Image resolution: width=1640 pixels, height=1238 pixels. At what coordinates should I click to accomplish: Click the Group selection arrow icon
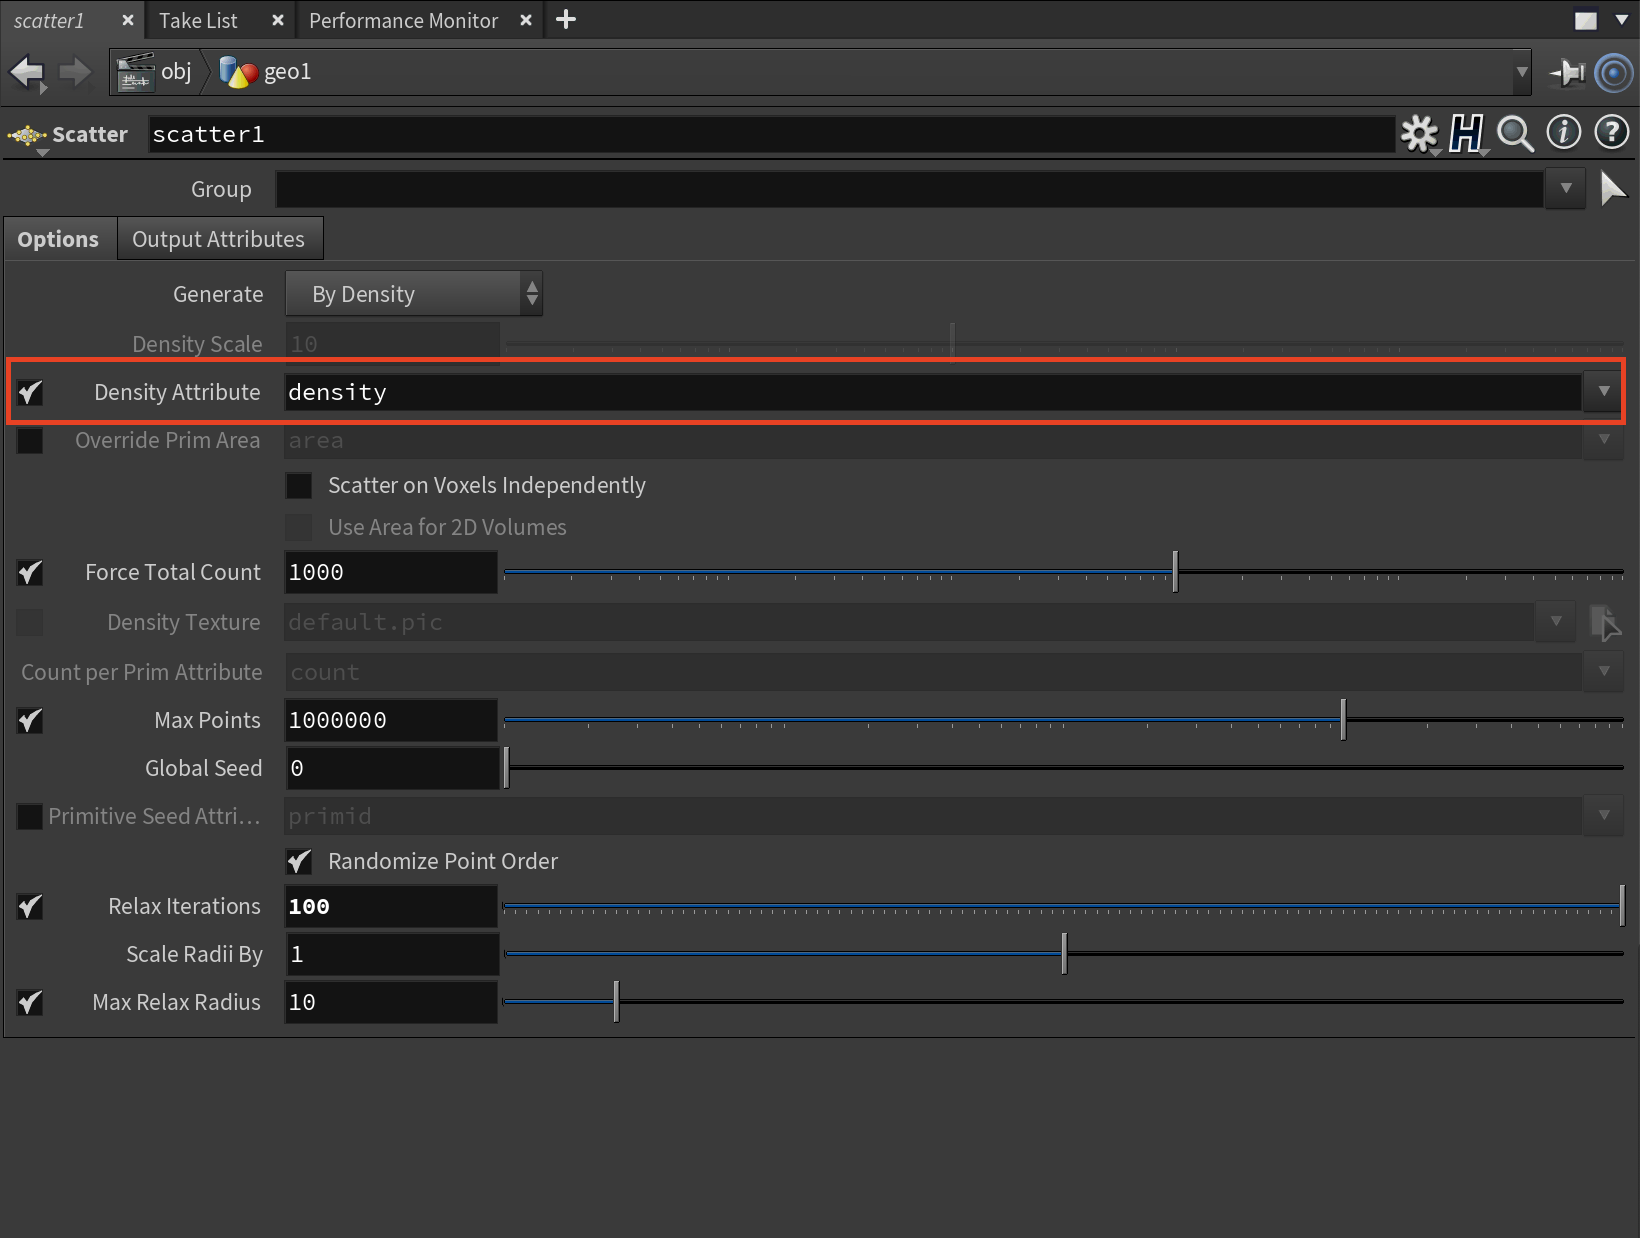pyautogui.click(x=1612, y=189)
